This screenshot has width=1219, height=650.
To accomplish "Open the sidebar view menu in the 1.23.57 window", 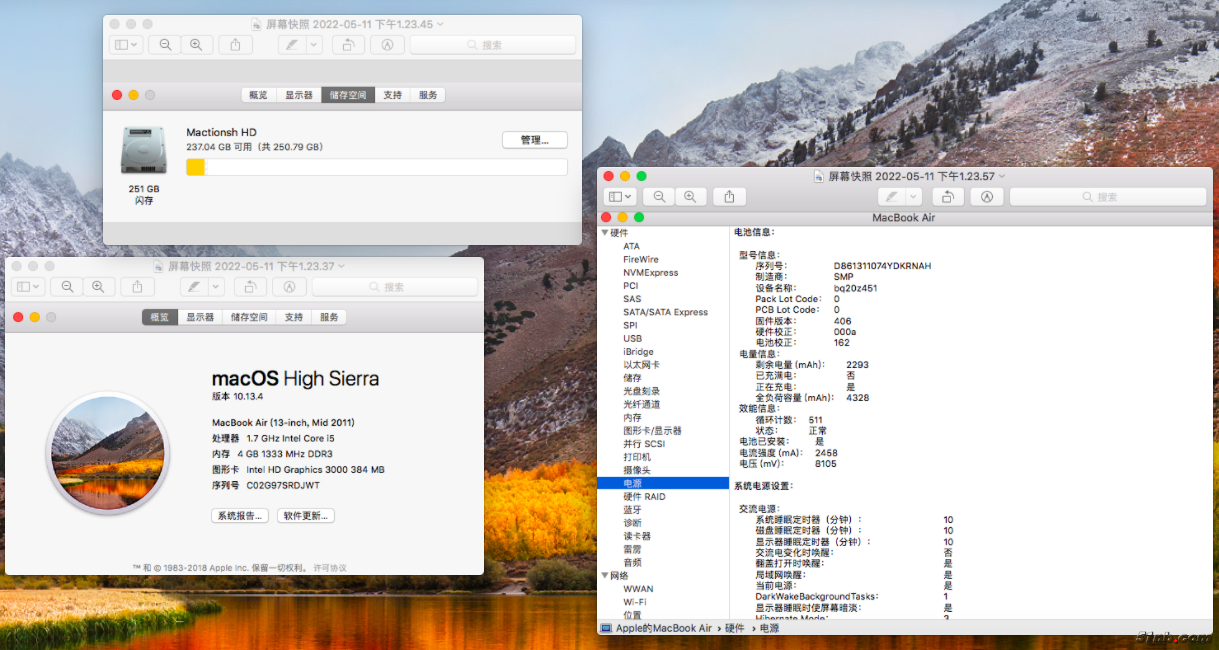I will pos(621,197).
